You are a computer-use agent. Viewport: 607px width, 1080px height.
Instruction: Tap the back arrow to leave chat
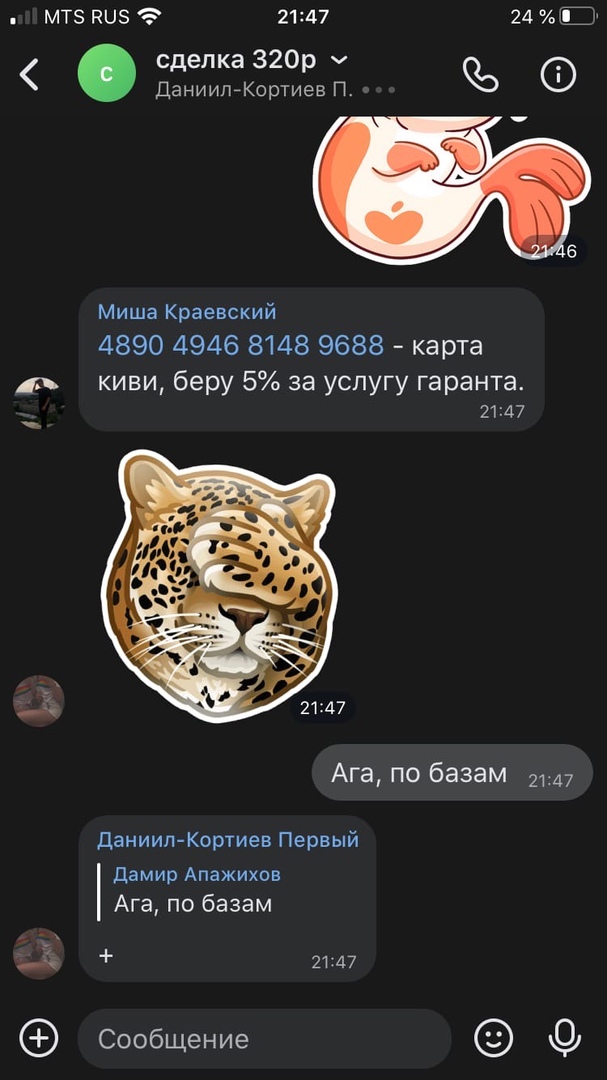click(29, 74)
